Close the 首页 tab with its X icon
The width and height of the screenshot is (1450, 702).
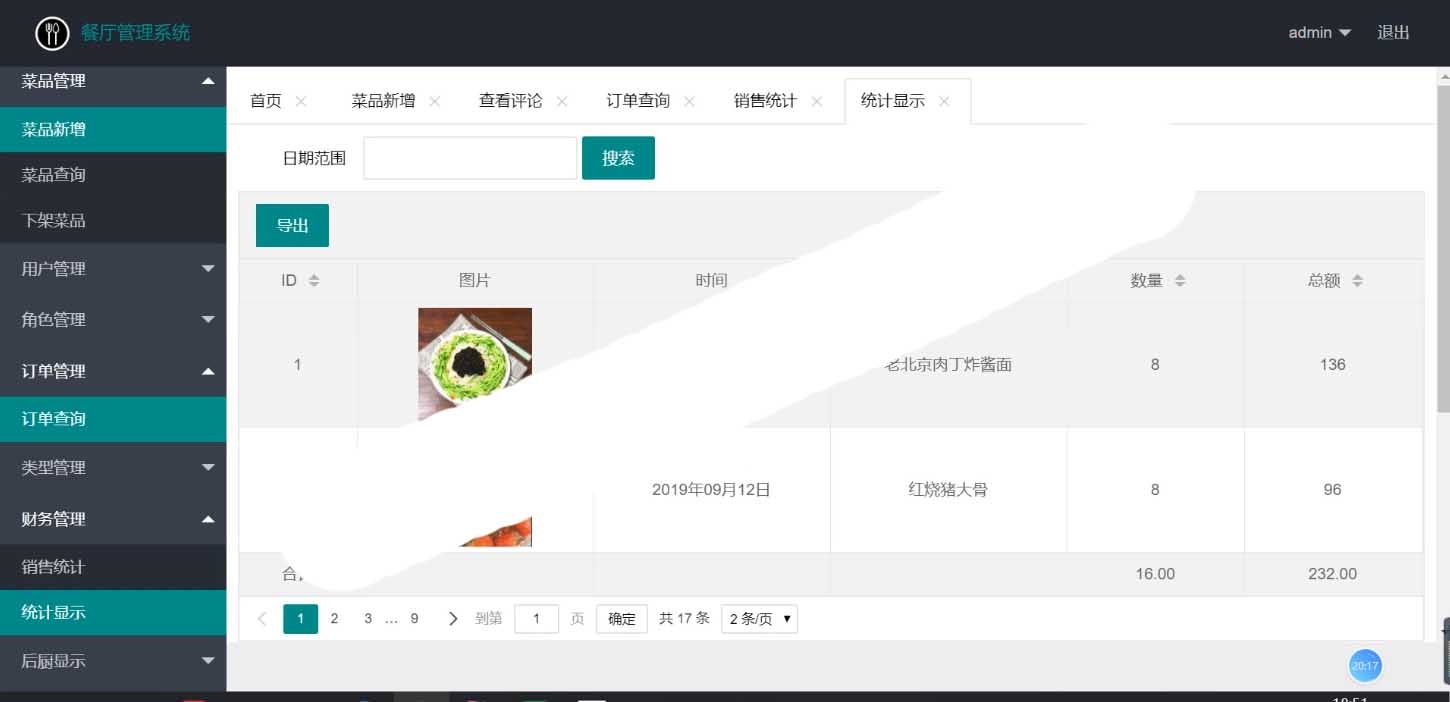pos(301,101)
